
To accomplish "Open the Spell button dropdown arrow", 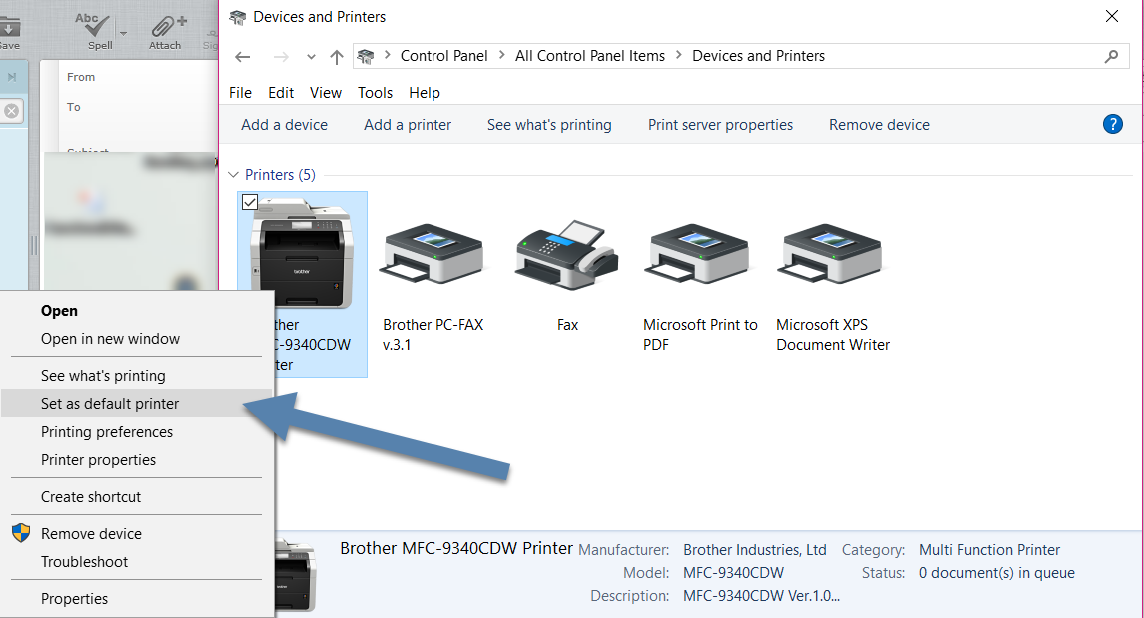I will (x=123, y=34).
